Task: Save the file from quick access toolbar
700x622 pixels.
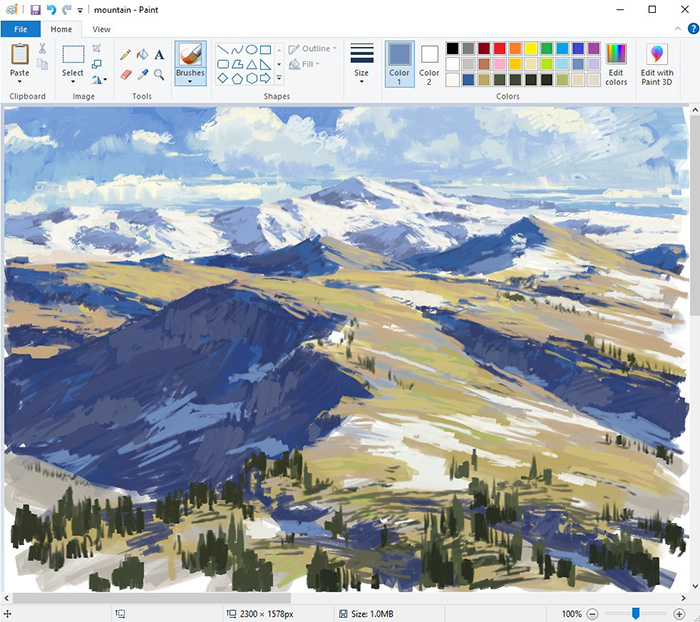Action: tap(36, 9)
